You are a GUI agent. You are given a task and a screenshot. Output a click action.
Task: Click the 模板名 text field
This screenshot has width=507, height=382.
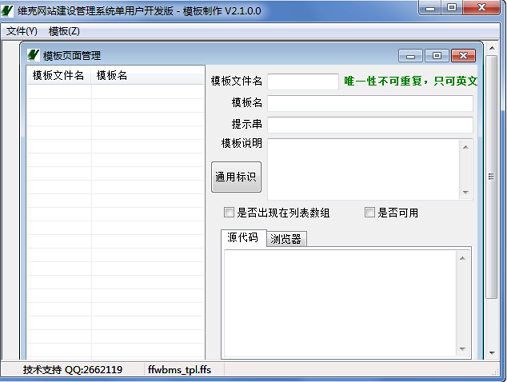(370, 103)
